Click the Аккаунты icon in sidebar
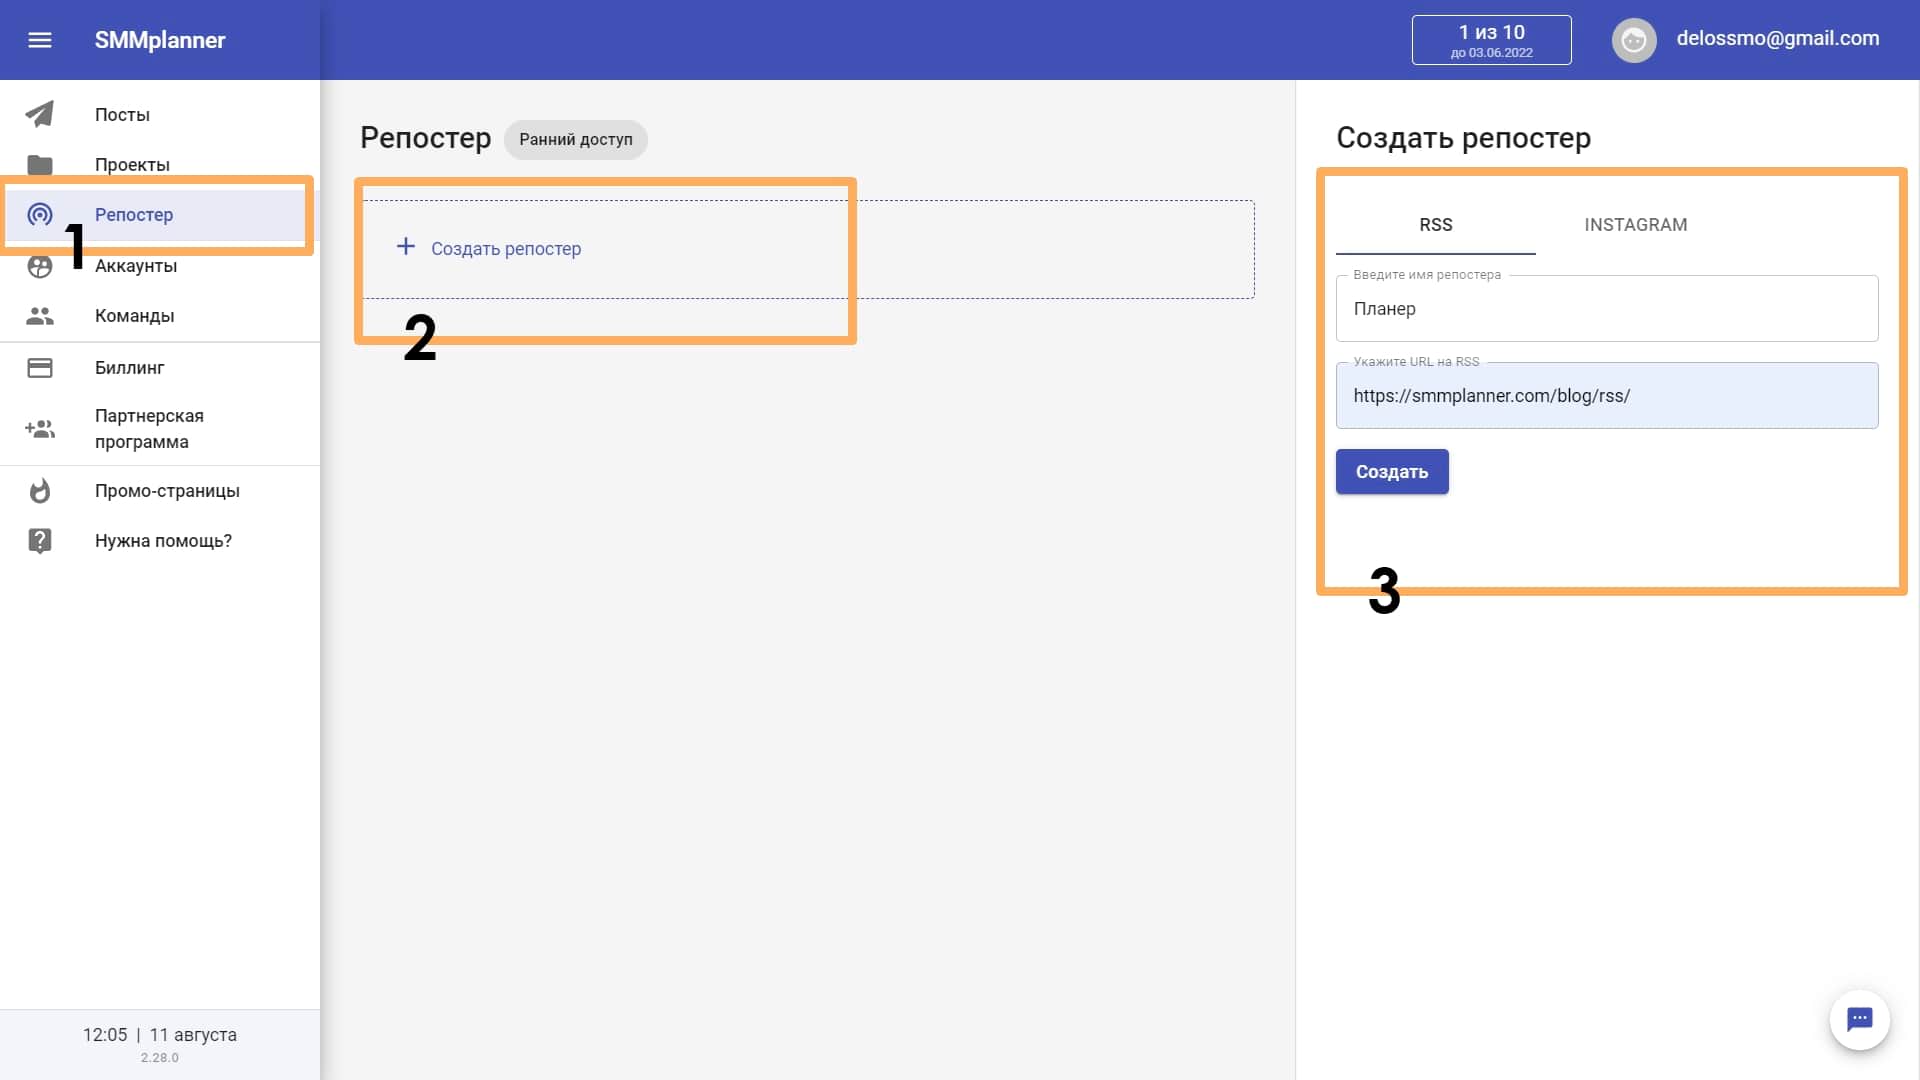1920x1080 pixels. click(x=40, y=266)
